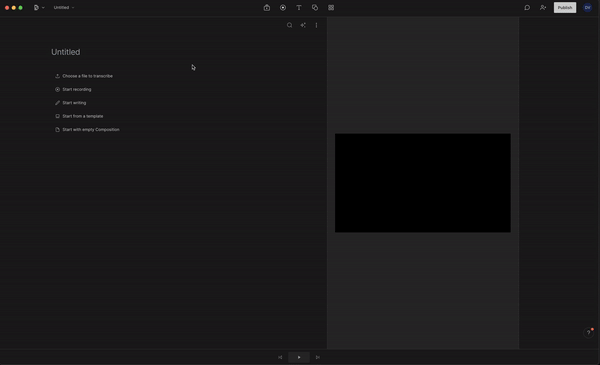Open the grid layout icon in toolbar

[x=331, y=8]
